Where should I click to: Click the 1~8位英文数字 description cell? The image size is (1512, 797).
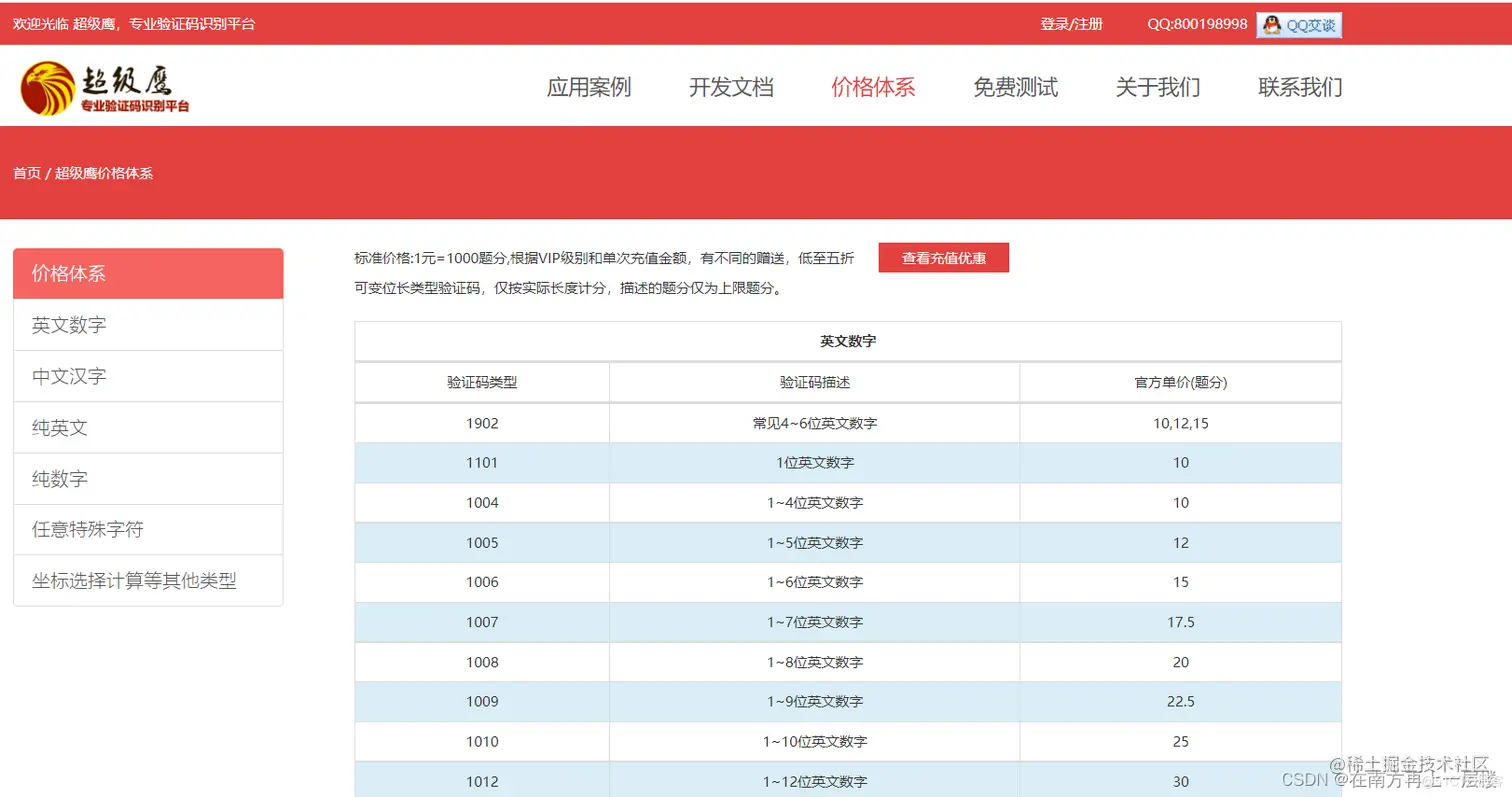point(815,662)
